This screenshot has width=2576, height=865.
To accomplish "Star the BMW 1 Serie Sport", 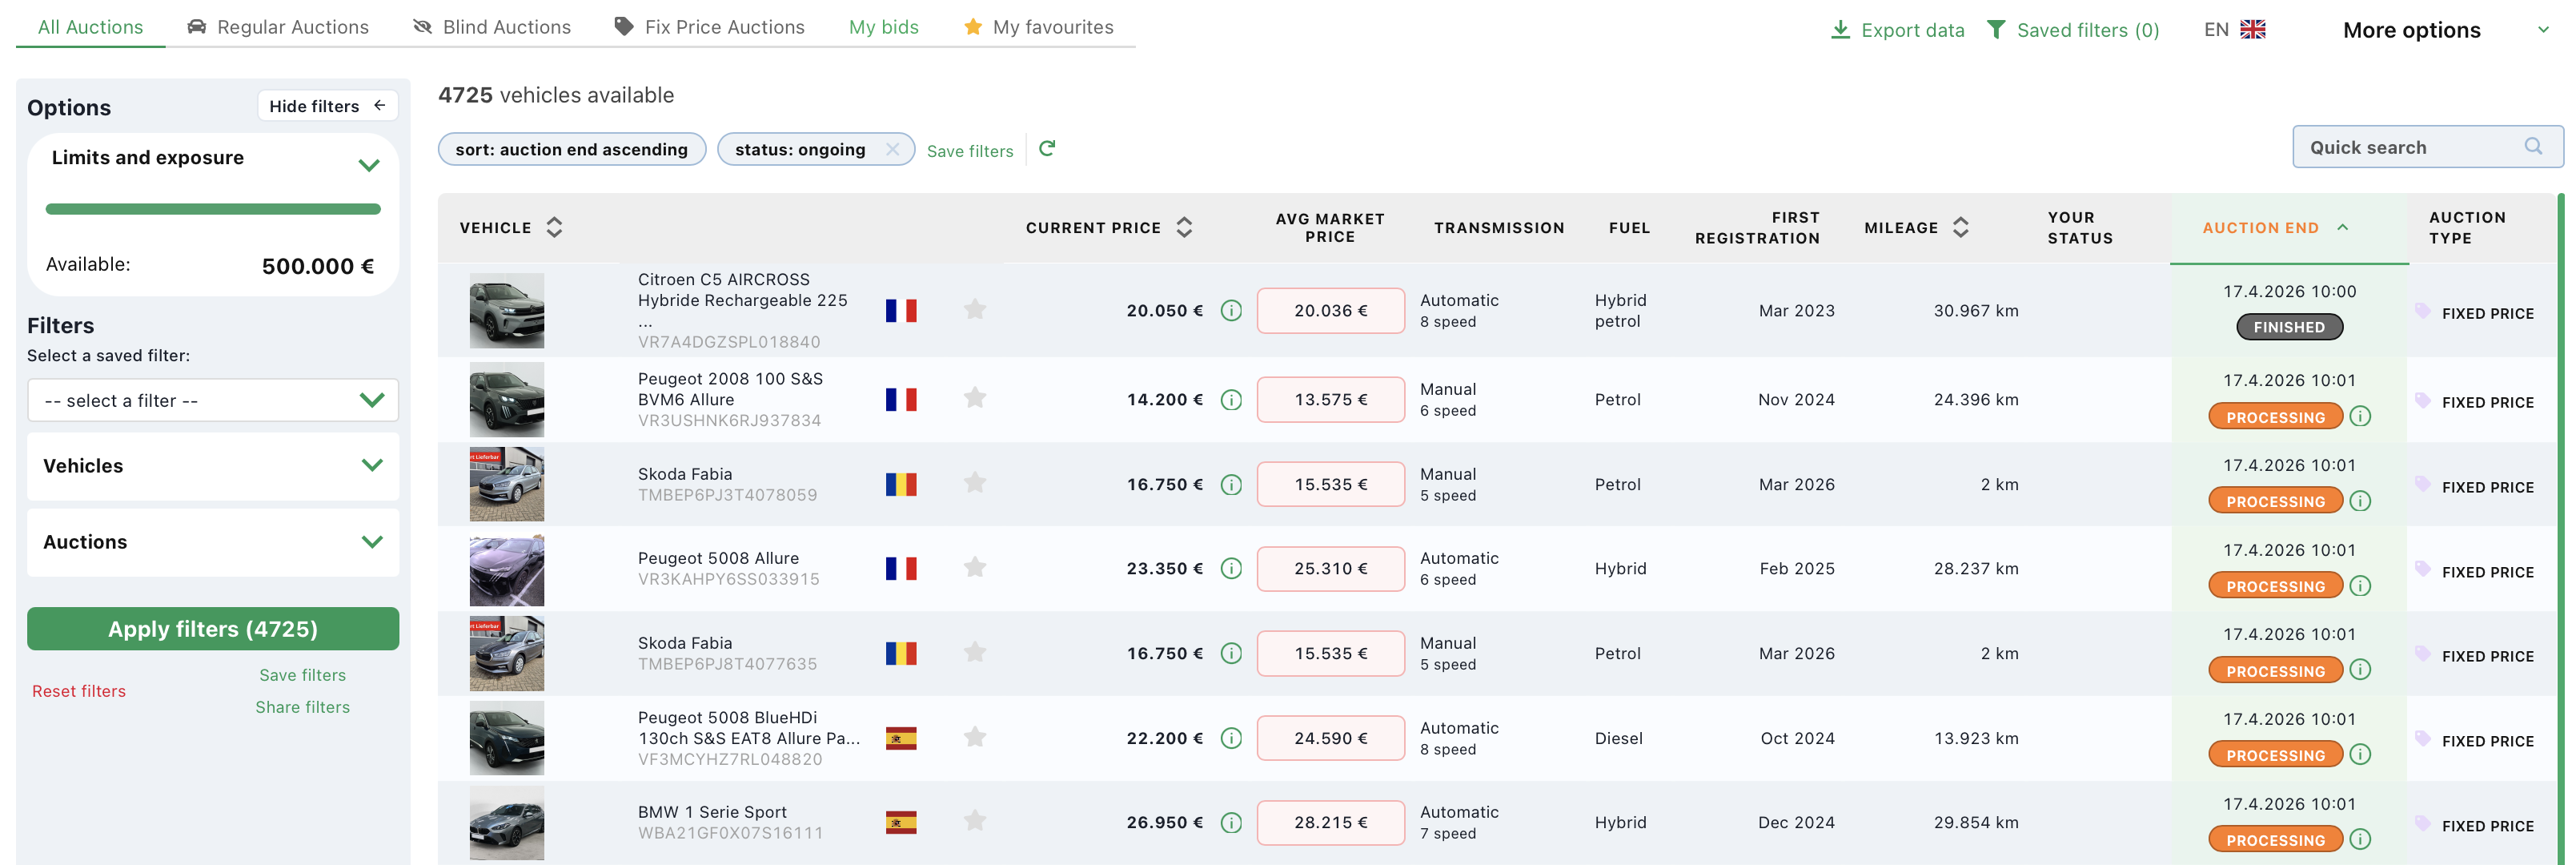I will click(x=975, y=822).
